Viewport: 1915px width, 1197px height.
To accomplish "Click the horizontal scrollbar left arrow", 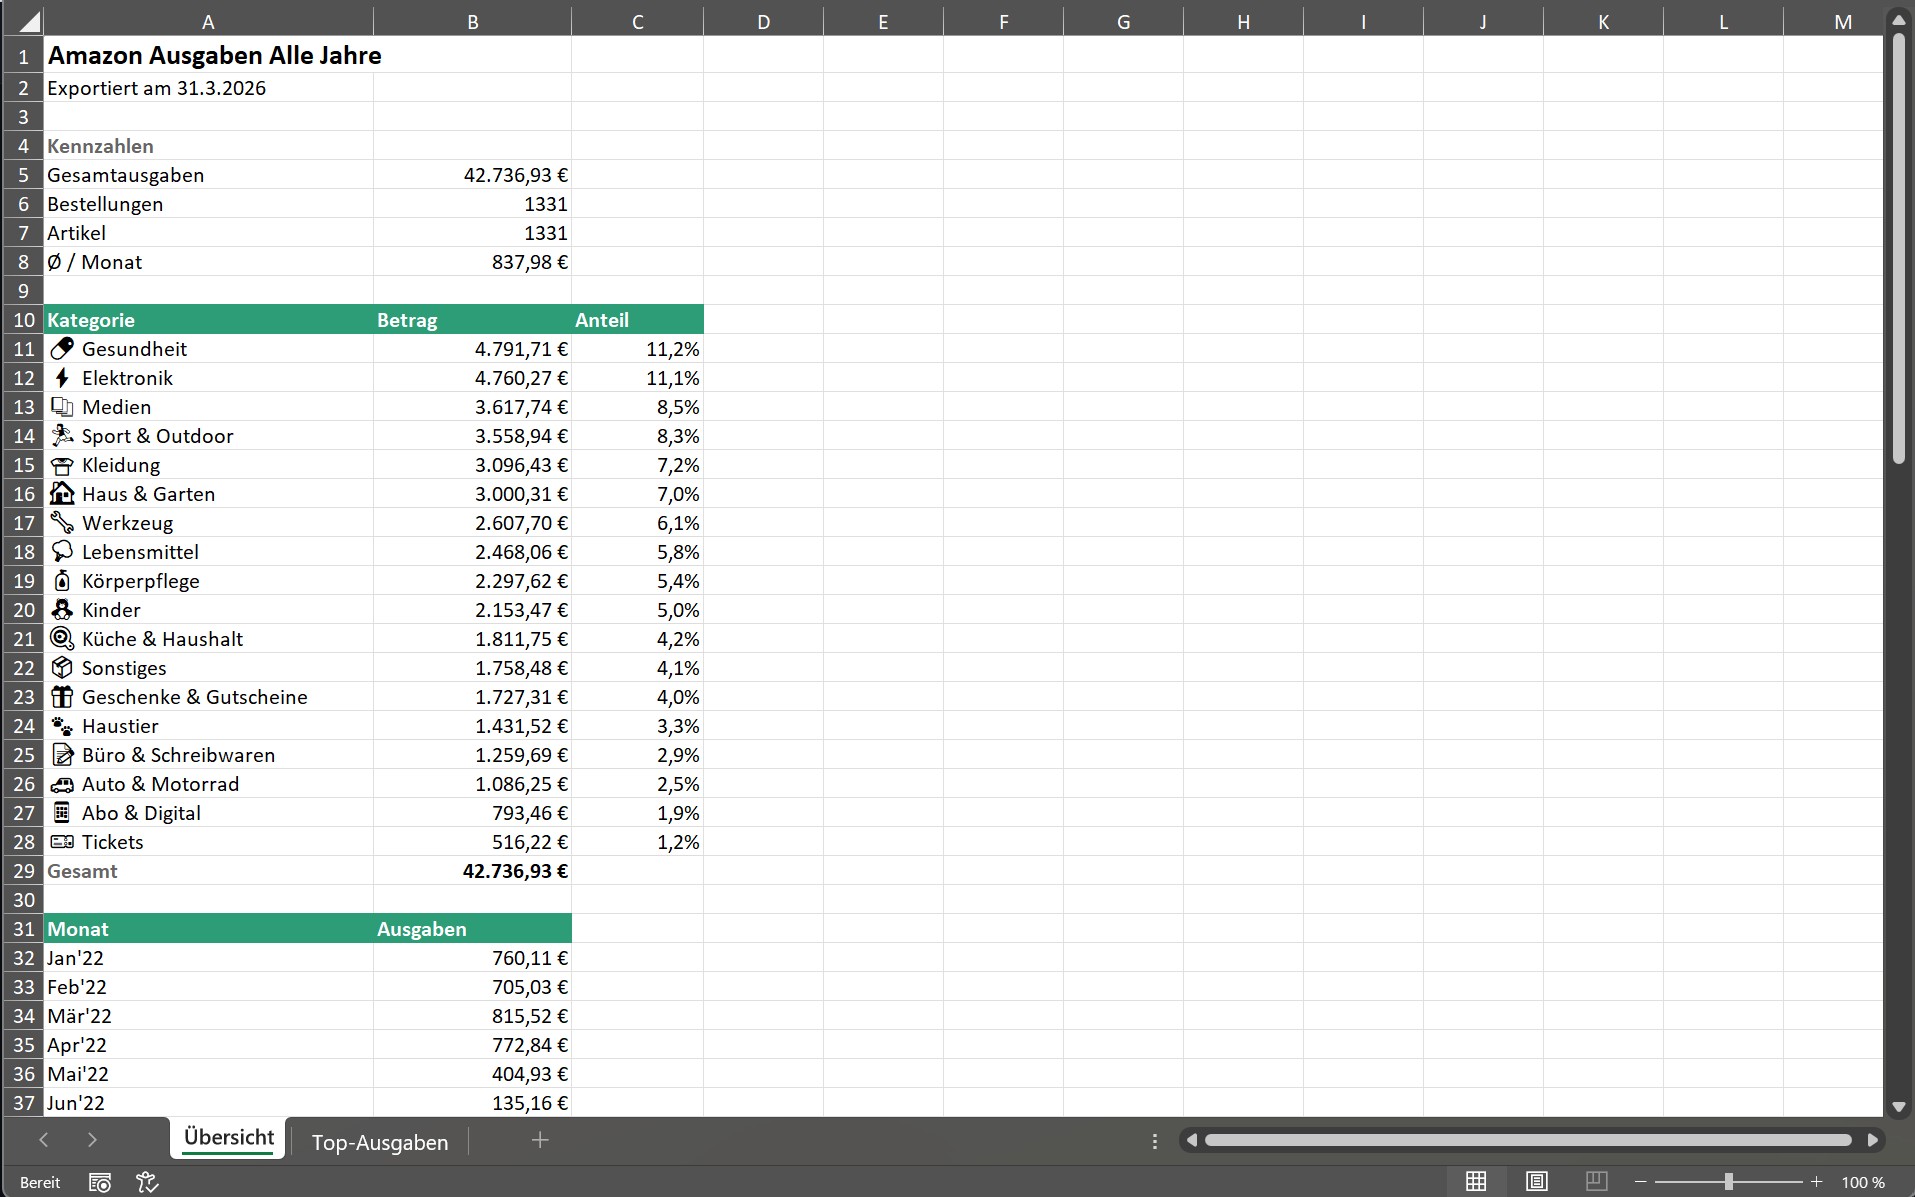I will [1190, 1140].
